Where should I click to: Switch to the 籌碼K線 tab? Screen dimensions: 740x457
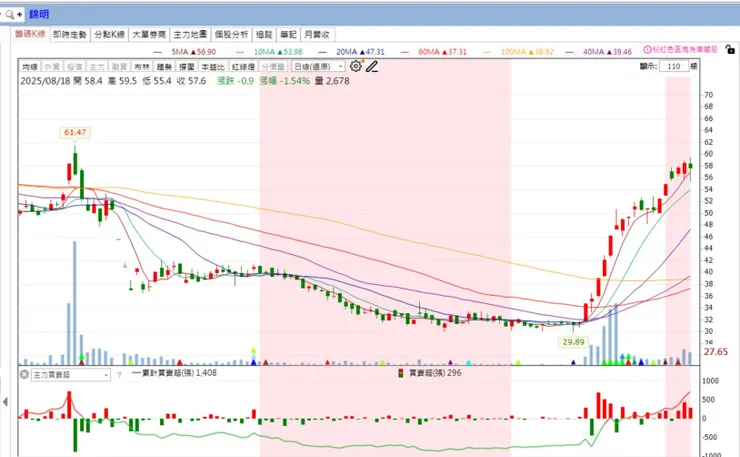(x=30, y=34)
